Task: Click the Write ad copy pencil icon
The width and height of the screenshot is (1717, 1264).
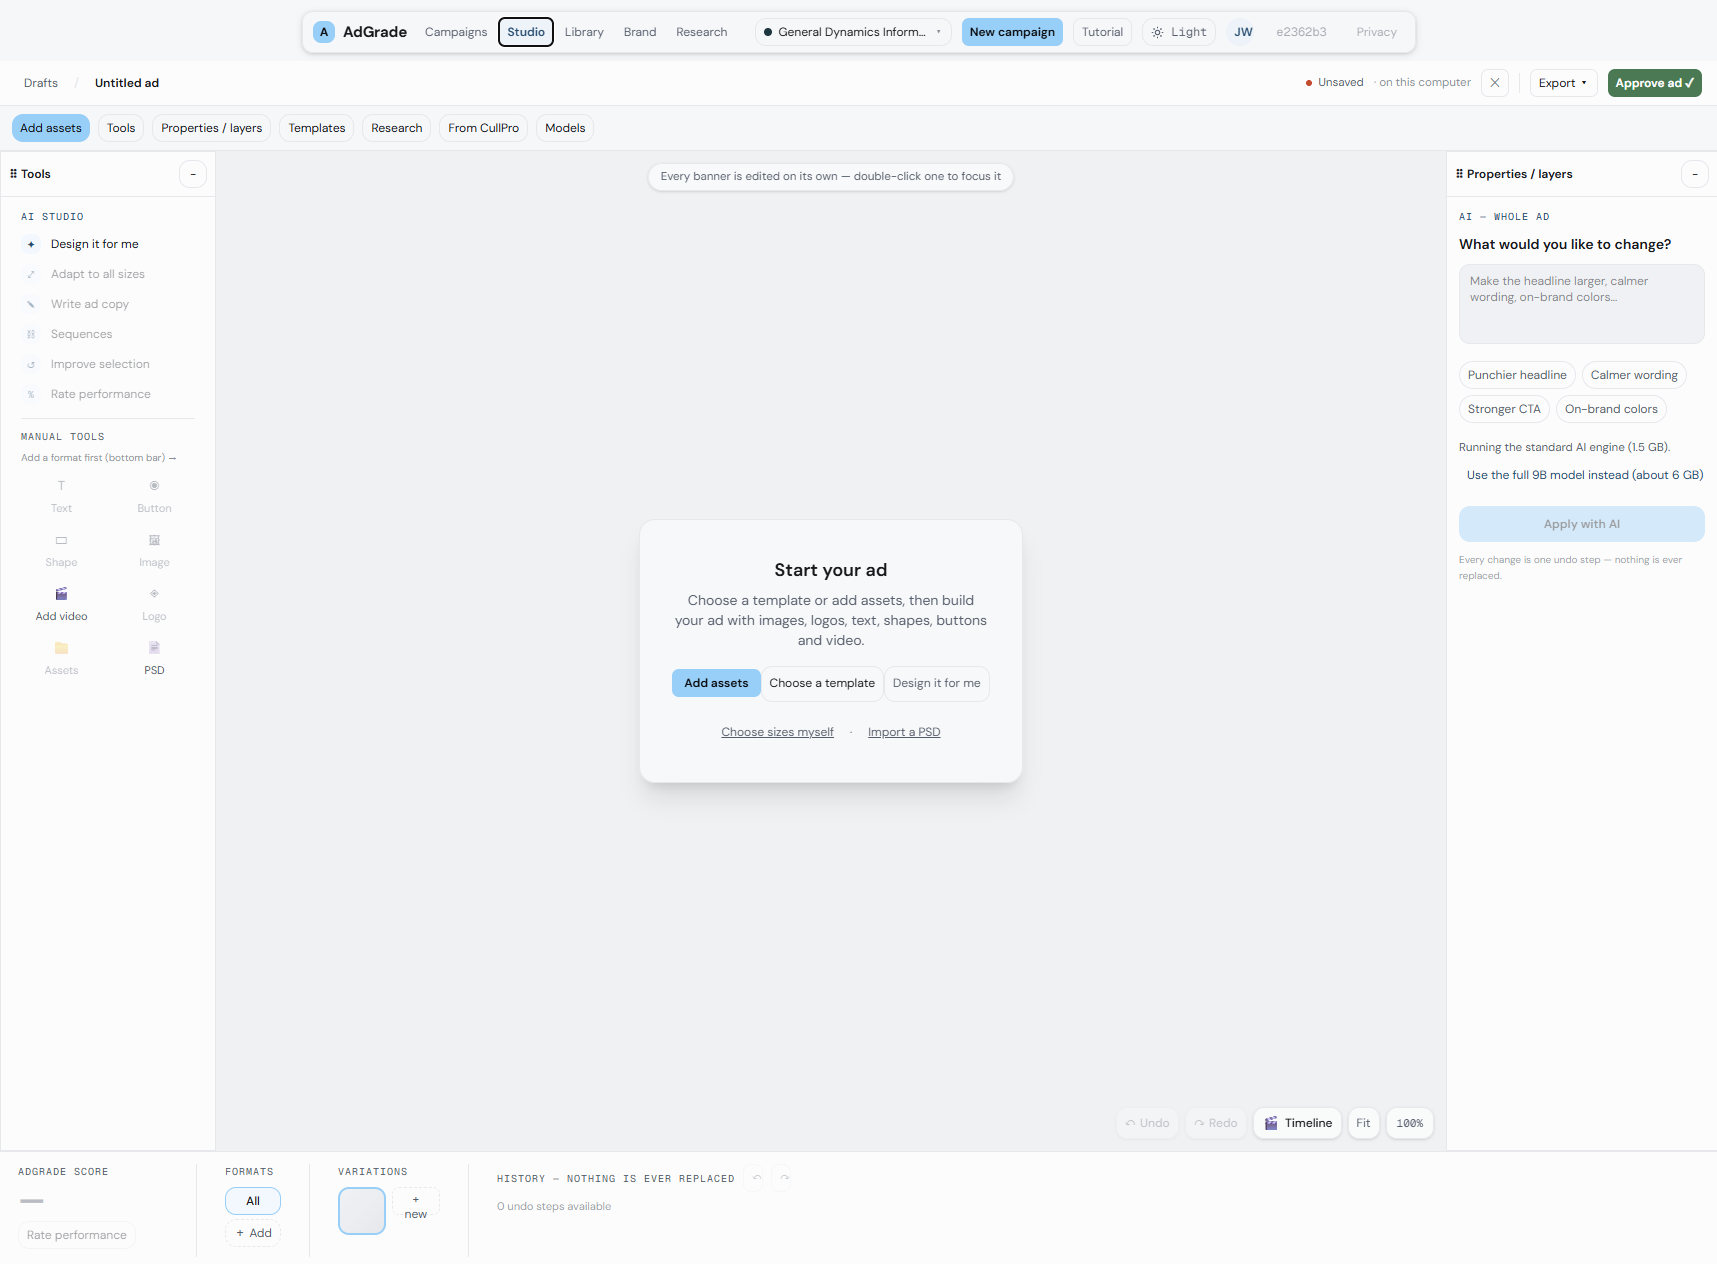Action: point(31,304)
